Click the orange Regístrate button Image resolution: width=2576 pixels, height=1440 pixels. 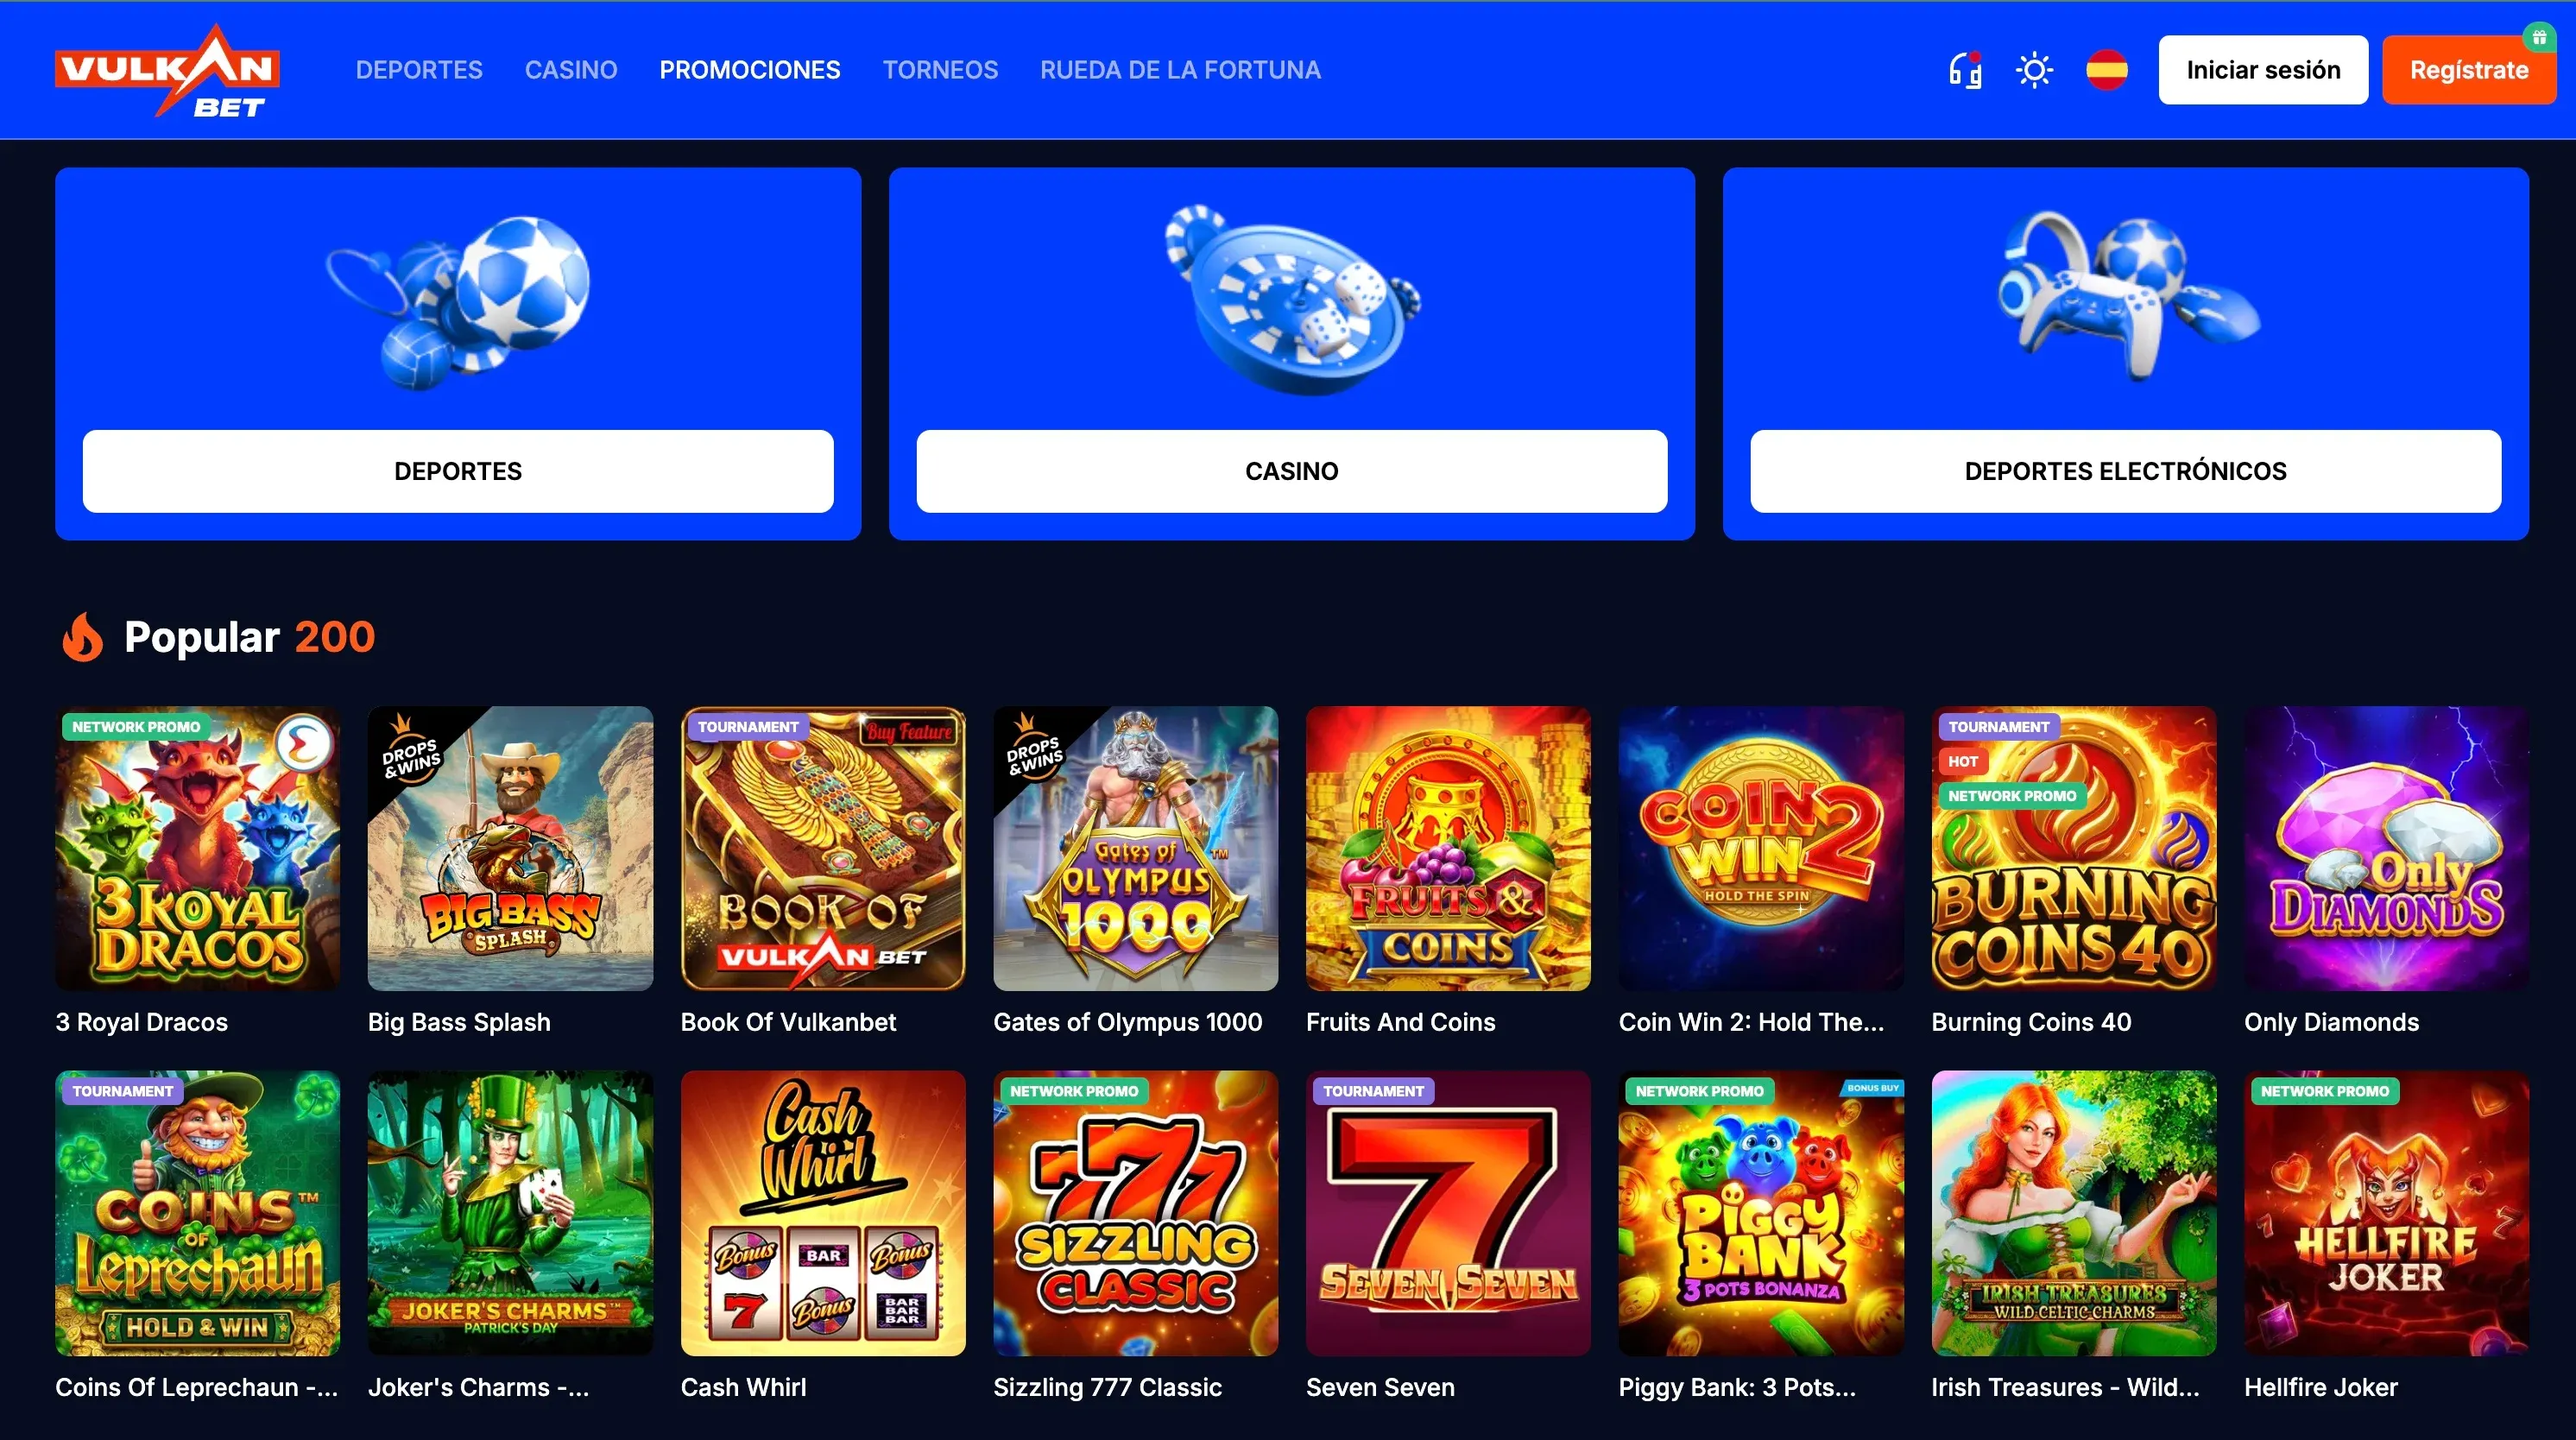pos(2469,70)
